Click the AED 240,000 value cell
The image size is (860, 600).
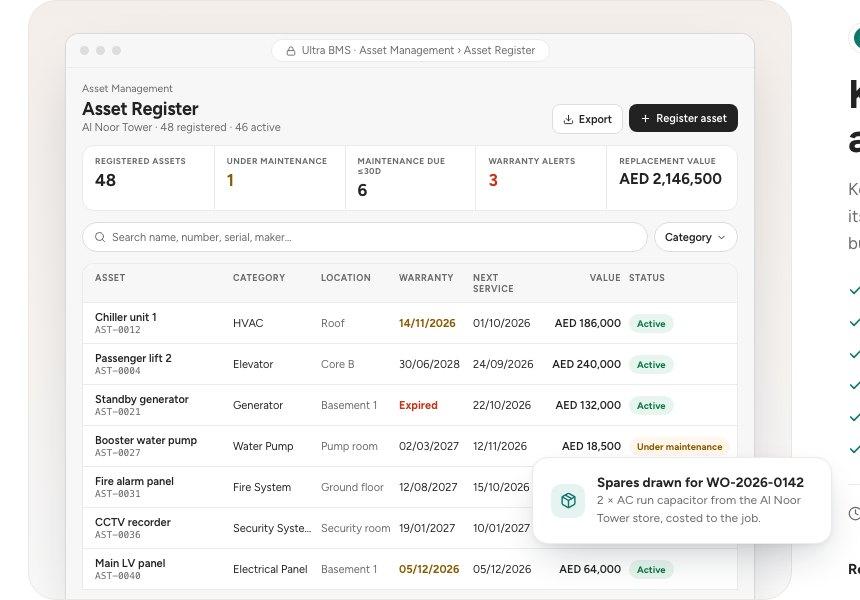click(x=586, y=364)
